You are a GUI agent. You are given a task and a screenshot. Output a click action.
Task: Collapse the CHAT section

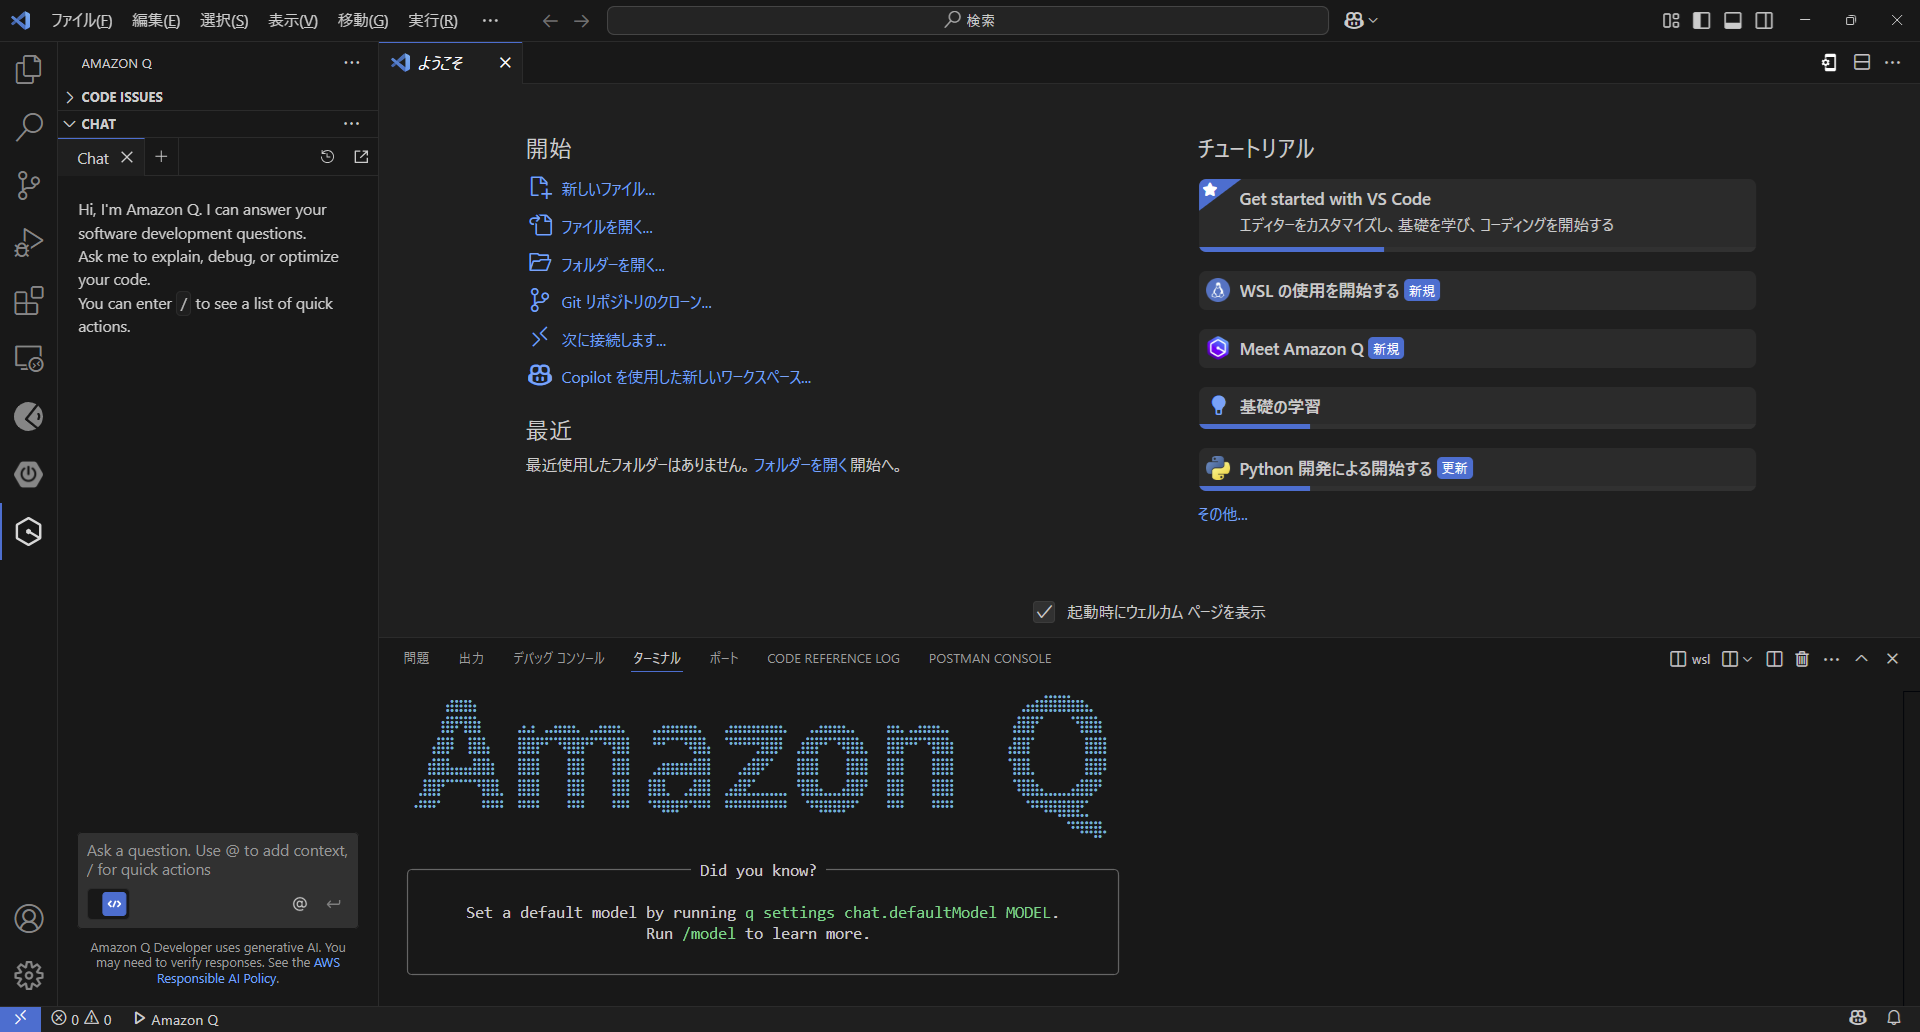[x=98, y=124]
